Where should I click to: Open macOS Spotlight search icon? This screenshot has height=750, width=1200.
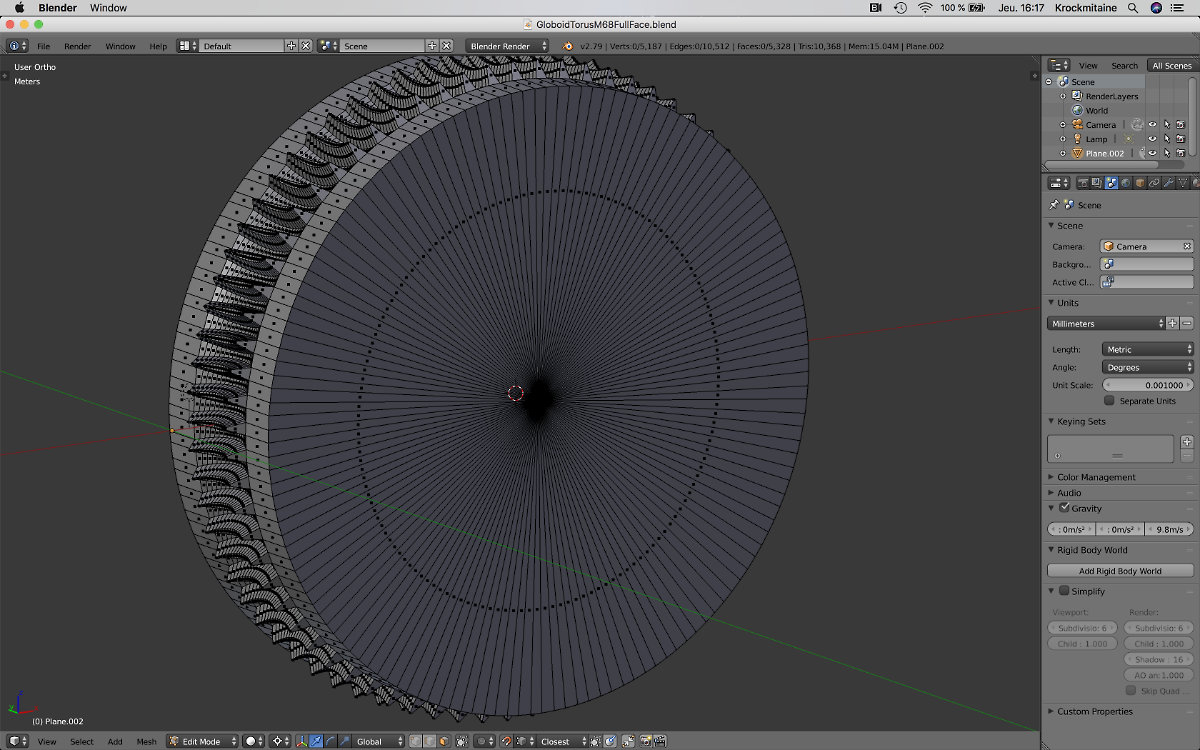pyautogui.click(x=1132, y=8)
